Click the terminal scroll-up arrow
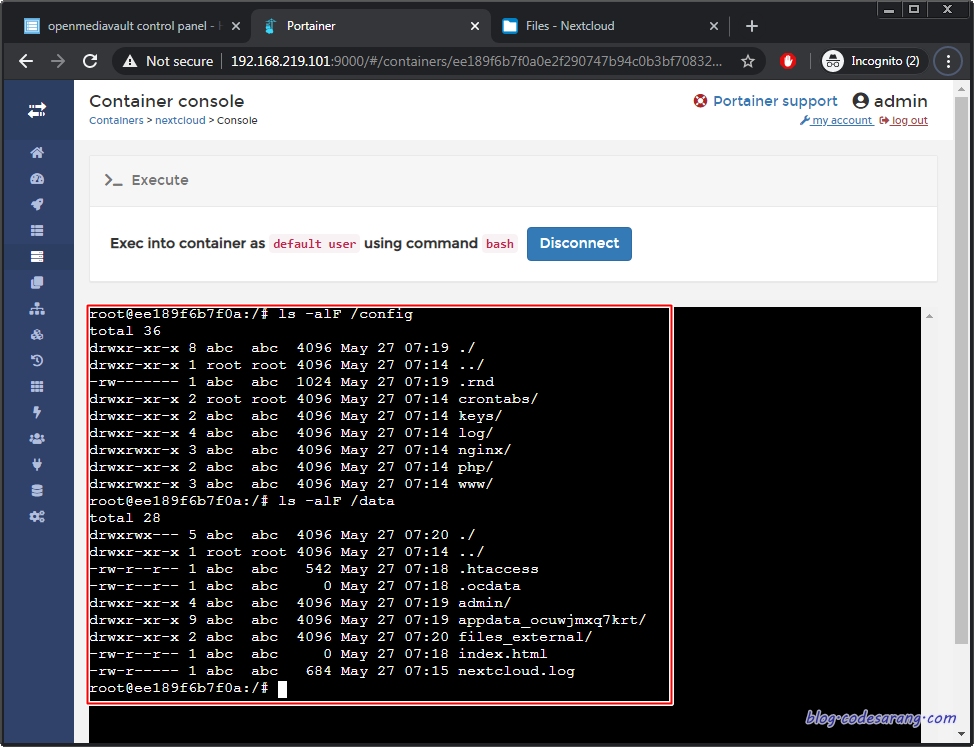Screen dimensions: 974x747 pyautogui.click(x=929, y=317)
